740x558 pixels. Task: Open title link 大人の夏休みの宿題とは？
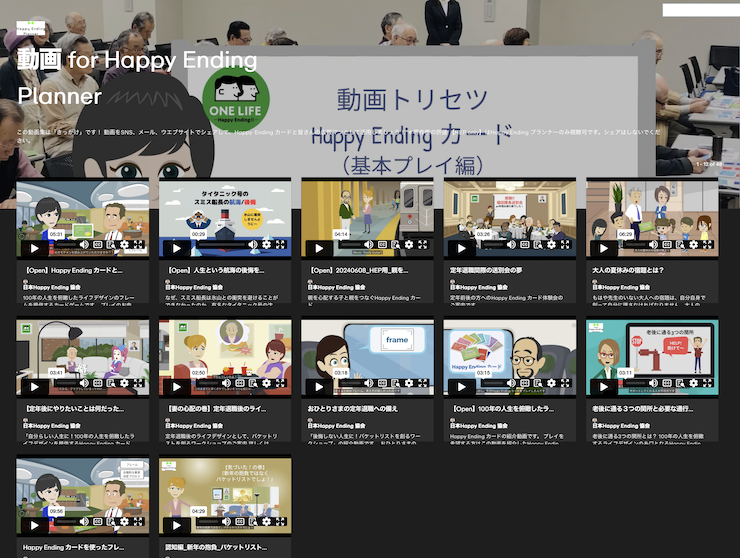tap(628, 270)
